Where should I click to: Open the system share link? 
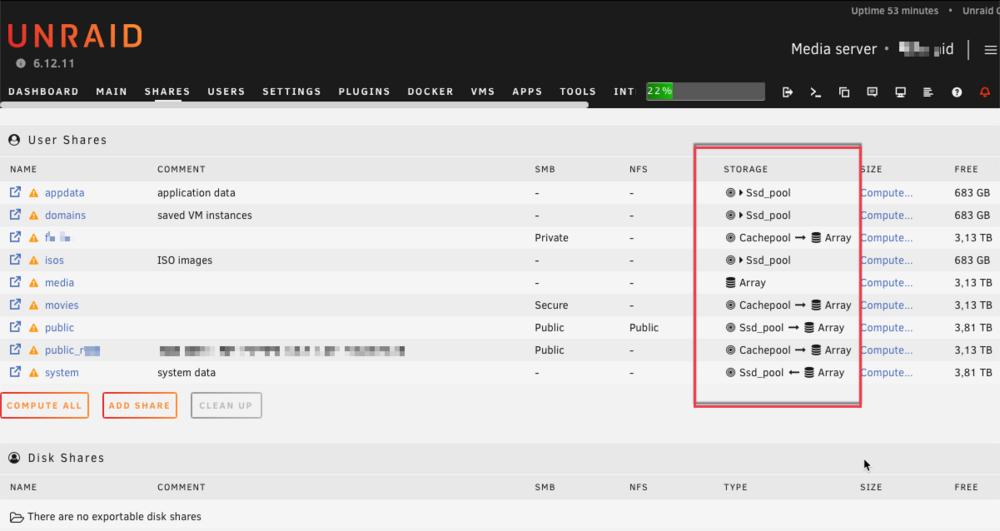[62, 372]
